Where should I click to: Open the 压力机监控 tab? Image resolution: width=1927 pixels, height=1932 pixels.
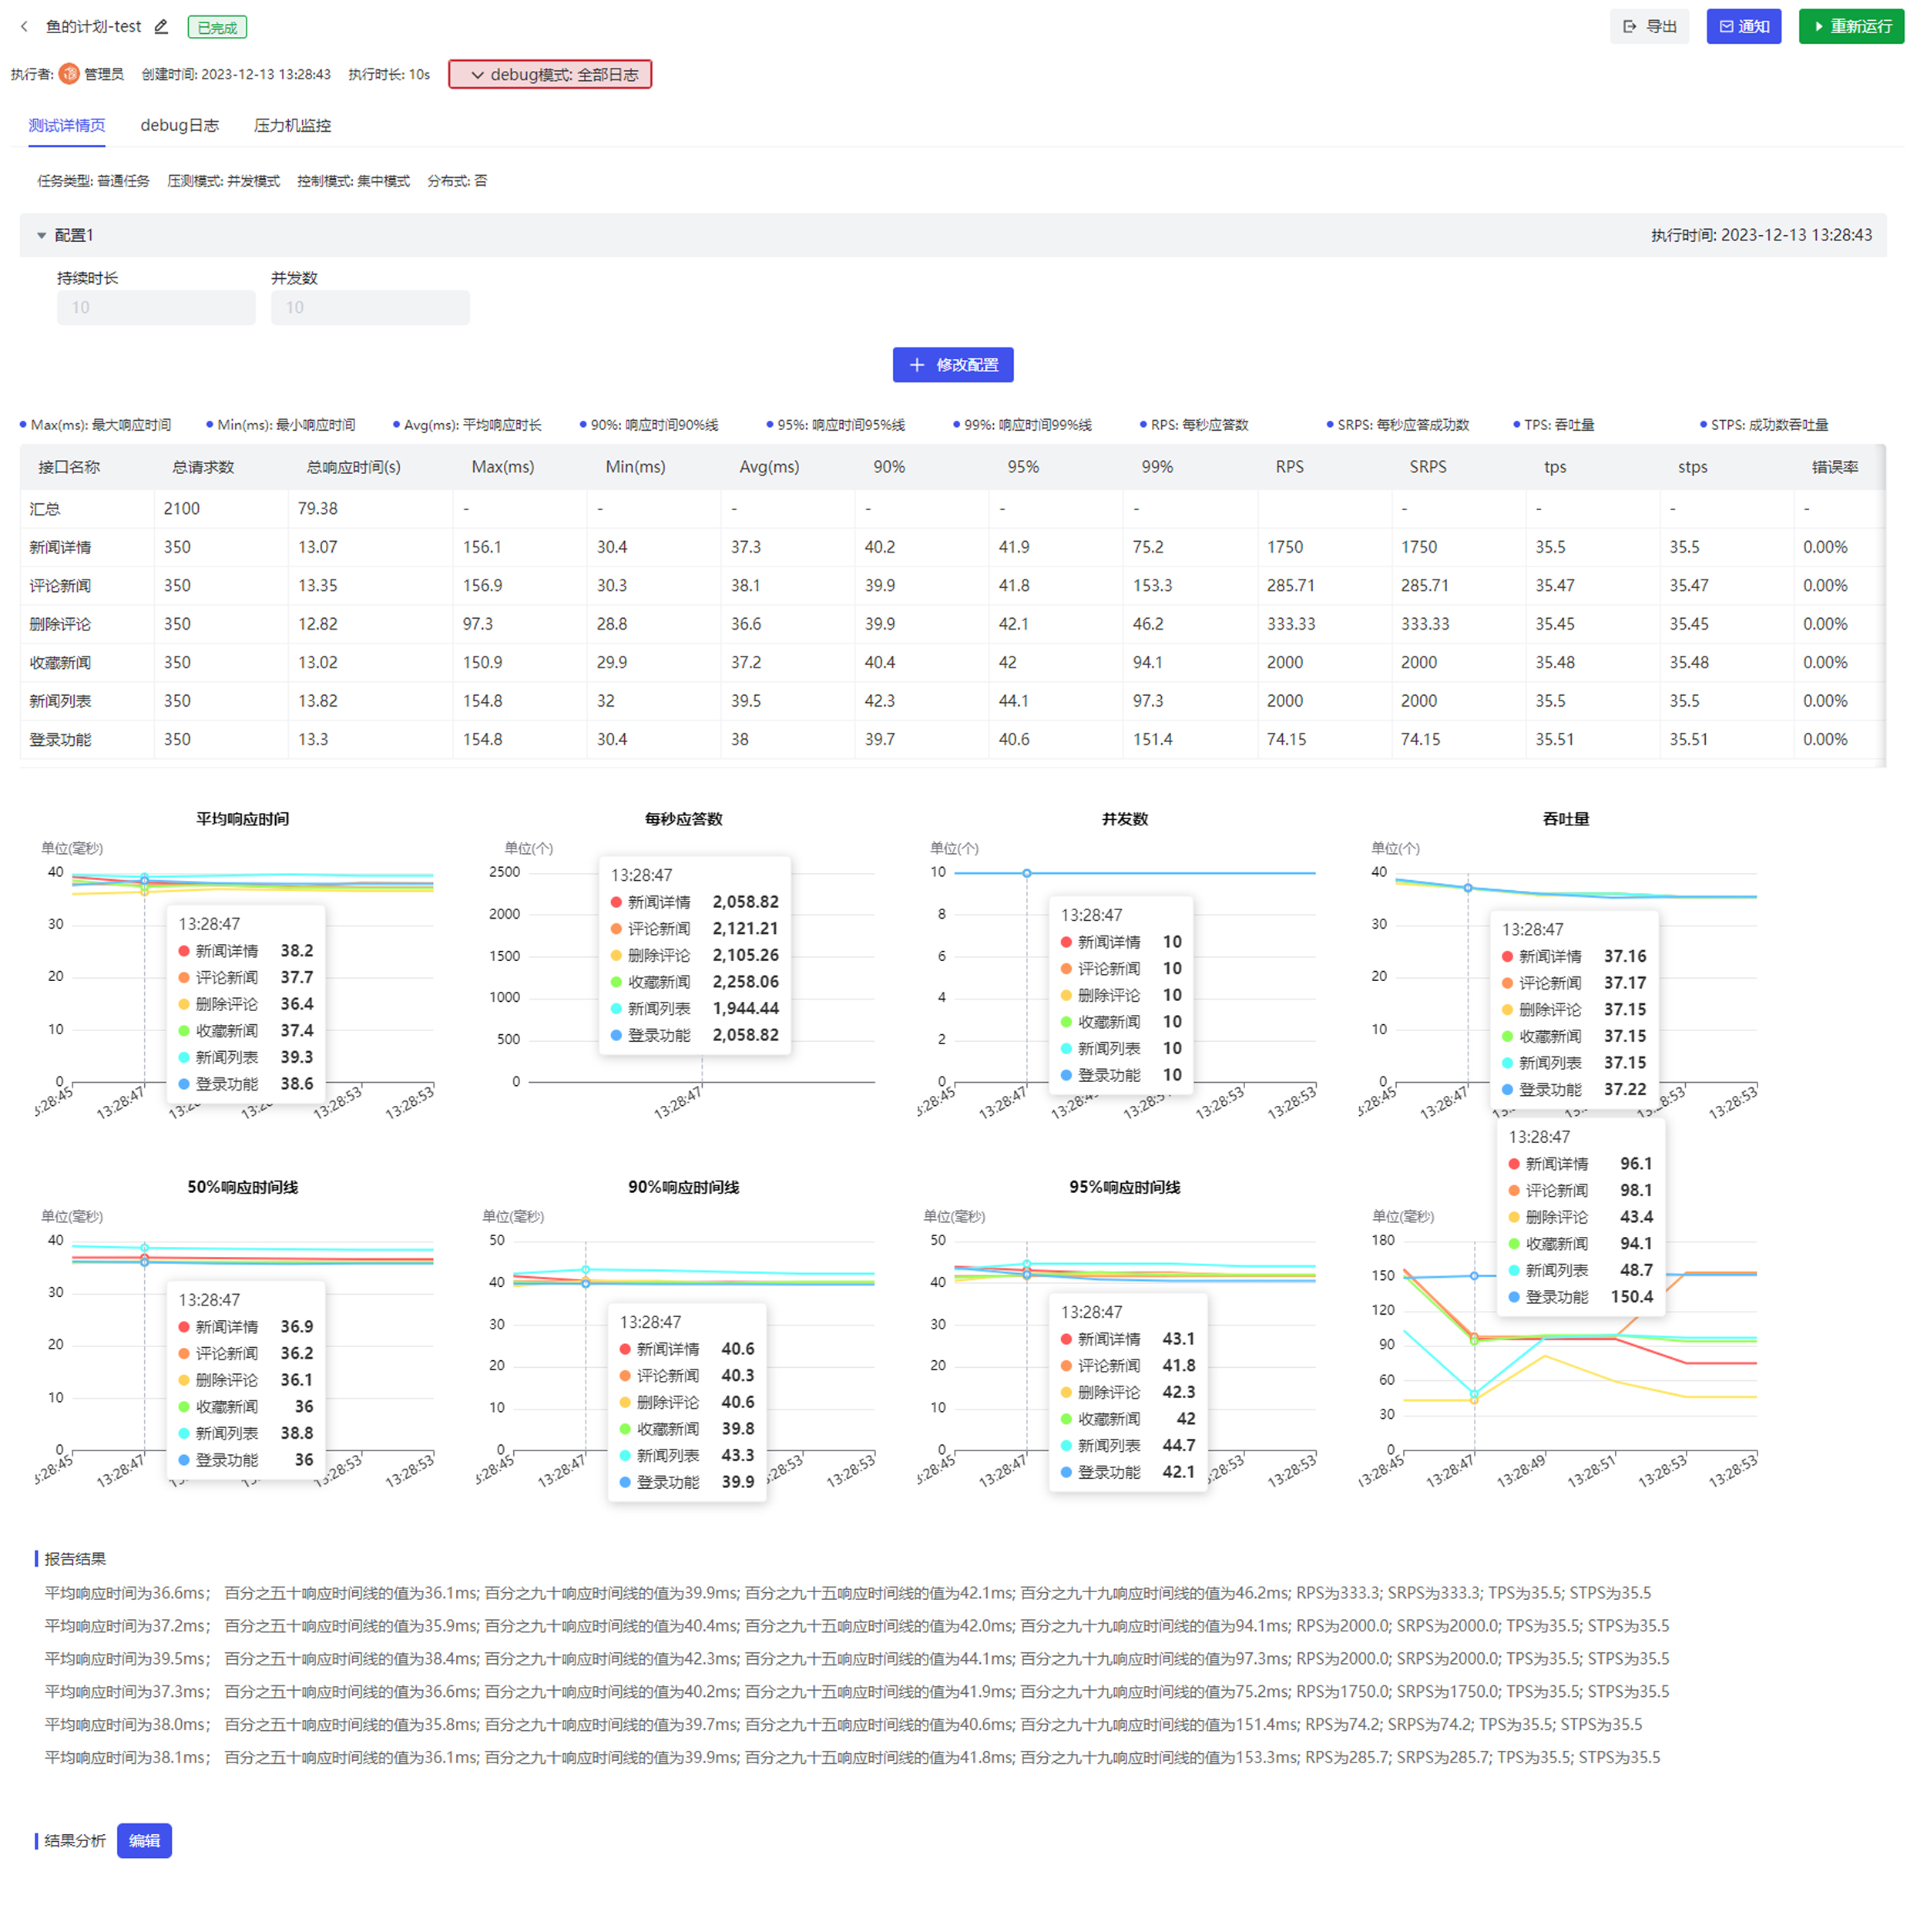(292, 126)
